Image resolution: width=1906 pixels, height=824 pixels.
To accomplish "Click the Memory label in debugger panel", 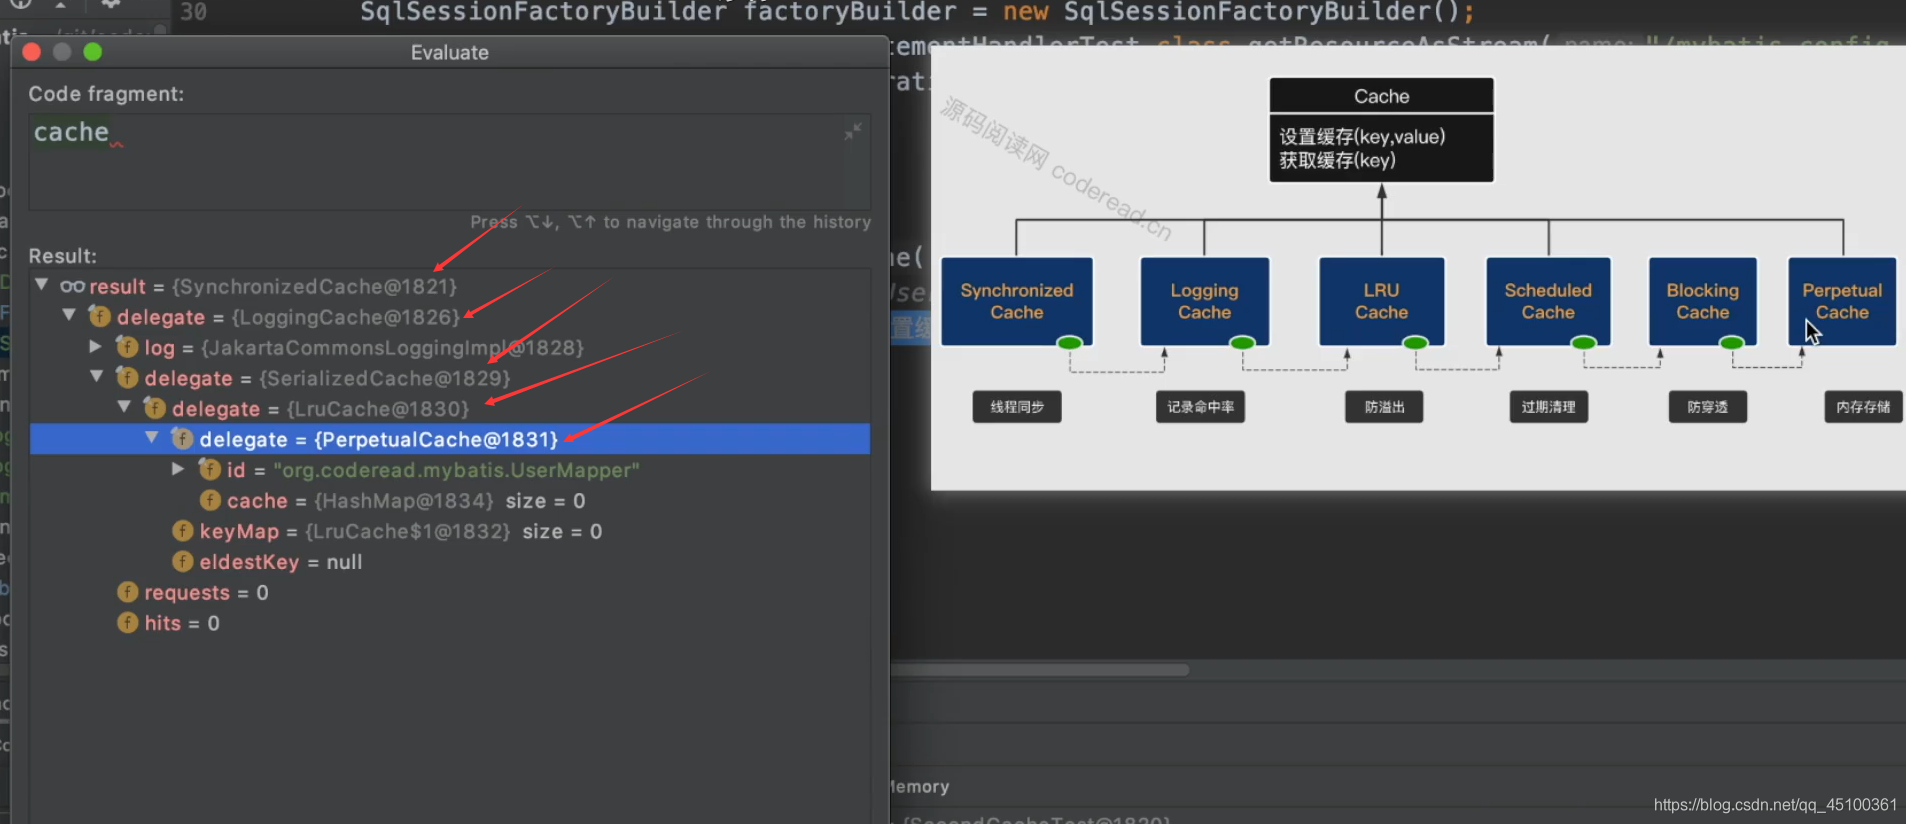I will pos(920,787).
